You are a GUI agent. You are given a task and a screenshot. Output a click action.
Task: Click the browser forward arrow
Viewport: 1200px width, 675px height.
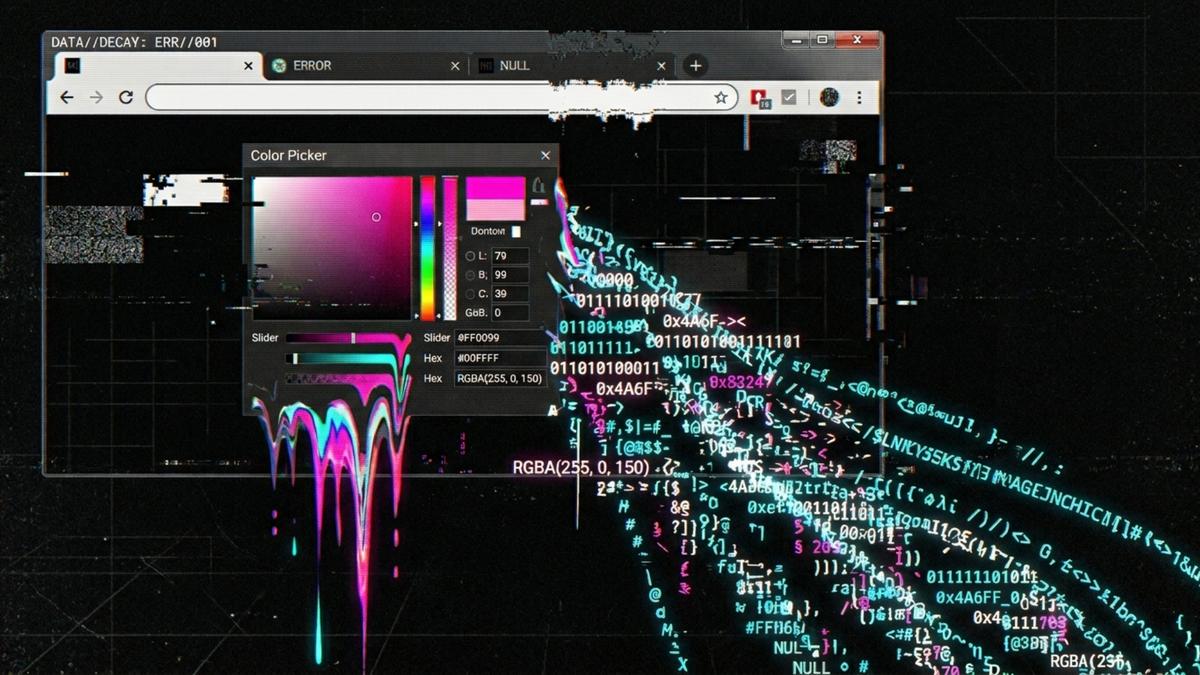(x=96, y=97)
